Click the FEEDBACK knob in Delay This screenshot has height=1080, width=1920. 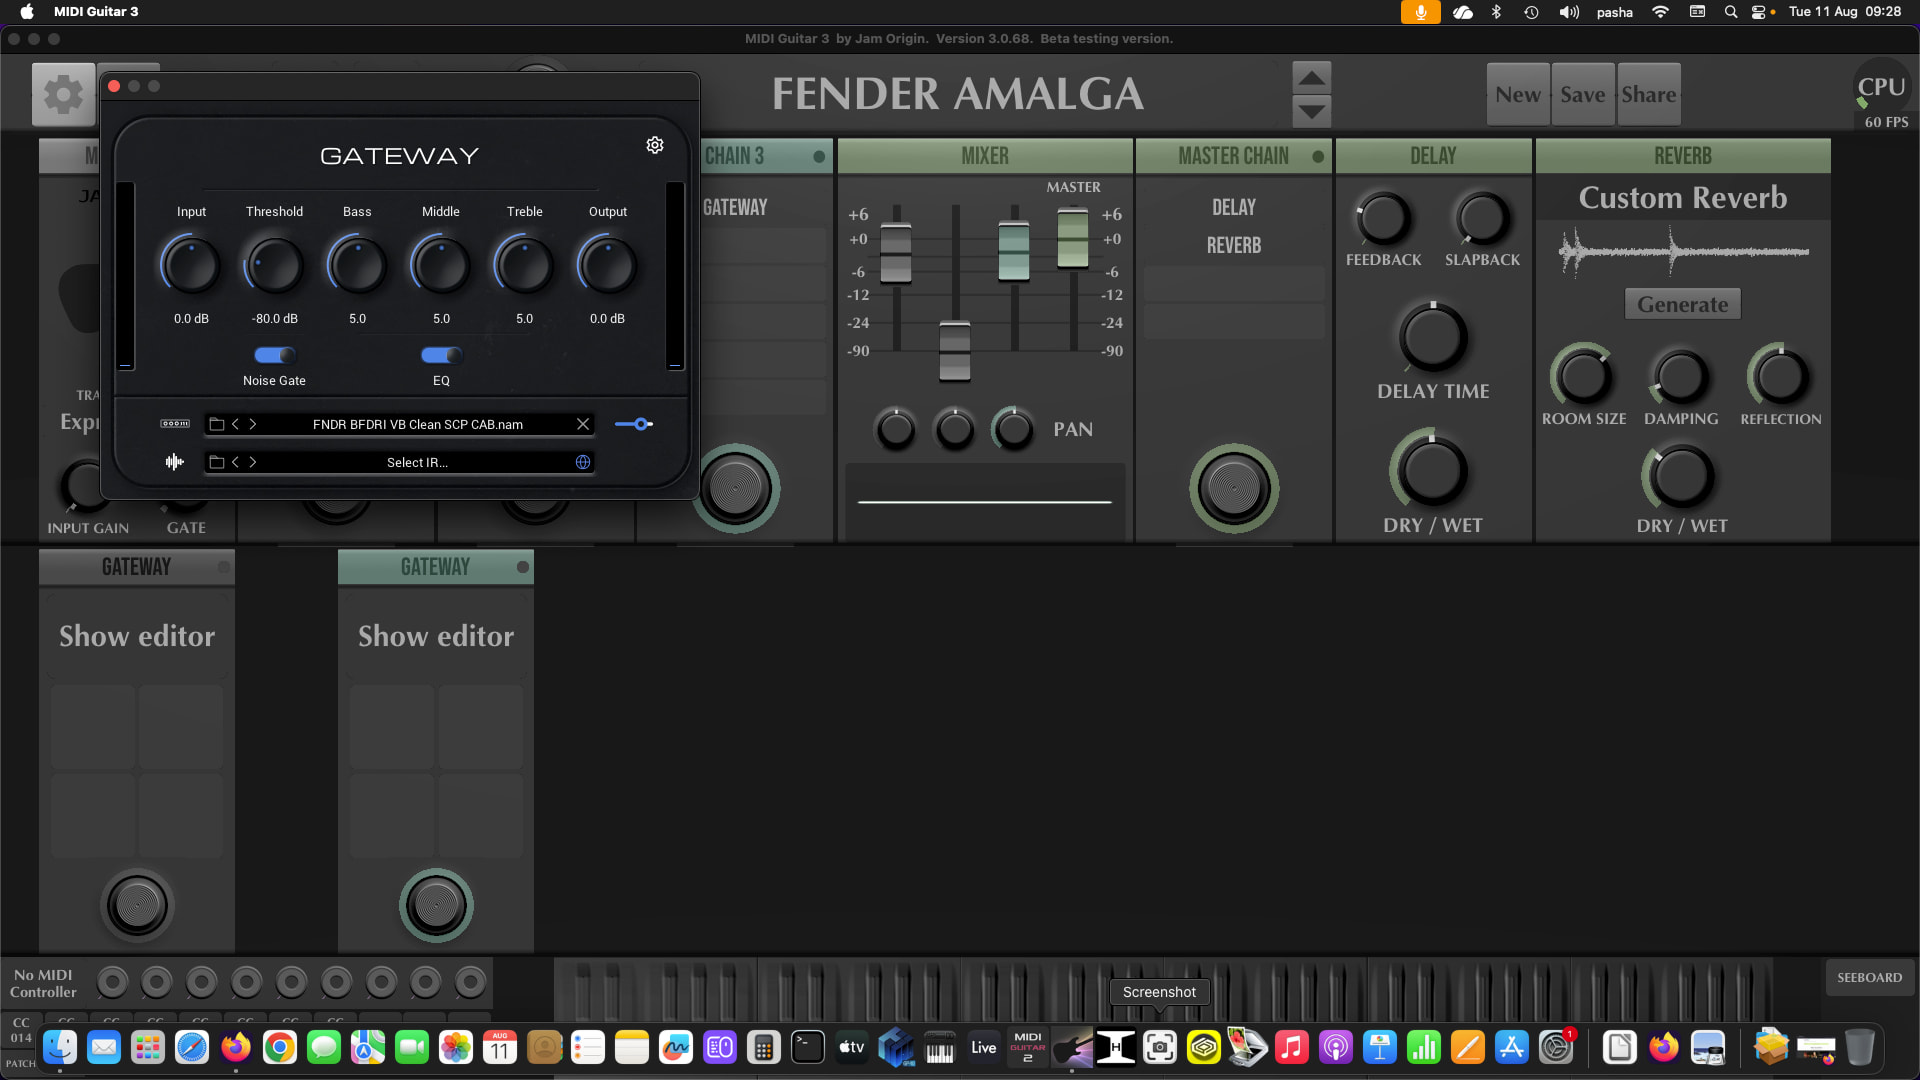click(x=1383, y=219)
